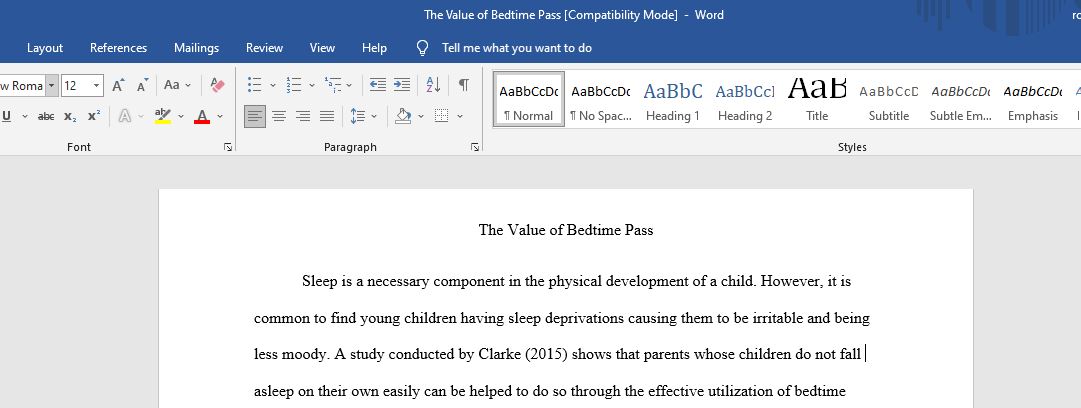Apply strikethrough formatting
Image resolution: width=1081 pixels, height=408 pixels.
[46, 116]
